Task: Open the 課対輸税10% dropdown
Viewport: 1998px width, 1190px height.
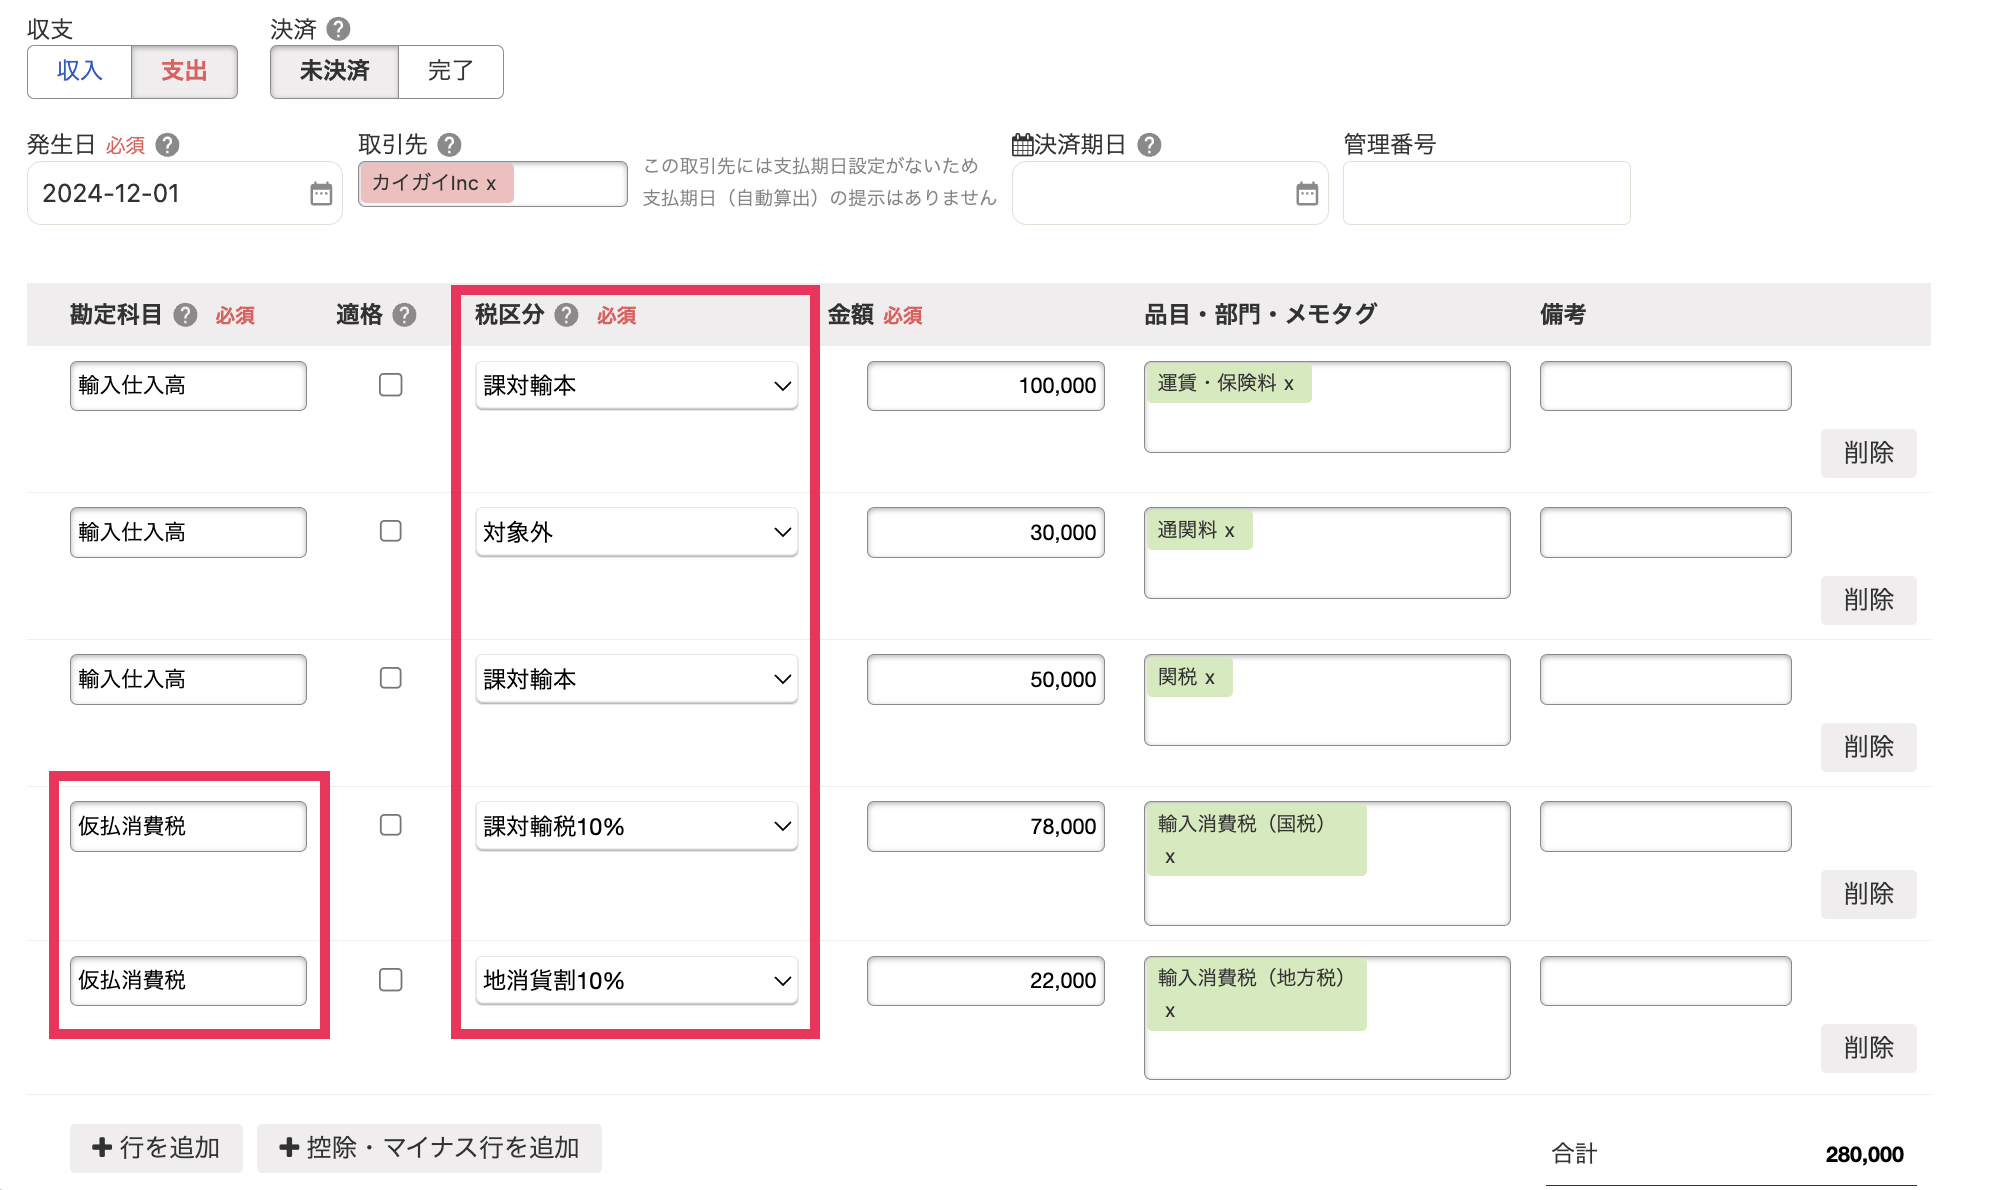Action: tap(637, 826)
